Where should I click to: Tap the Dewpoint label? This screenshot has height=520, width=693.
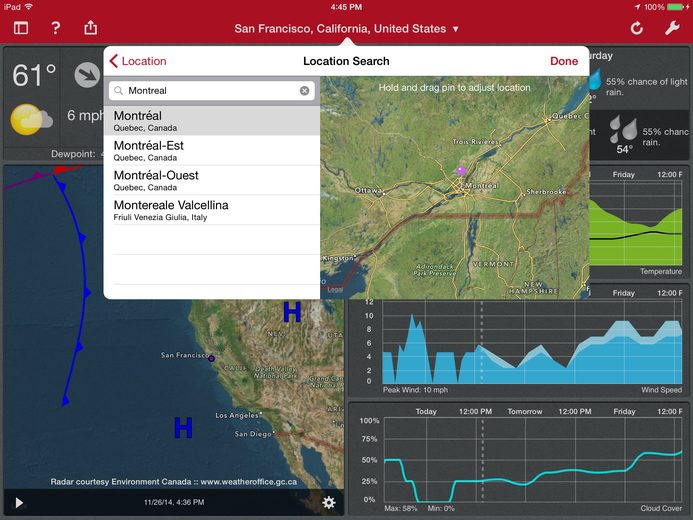pos(73,154)
